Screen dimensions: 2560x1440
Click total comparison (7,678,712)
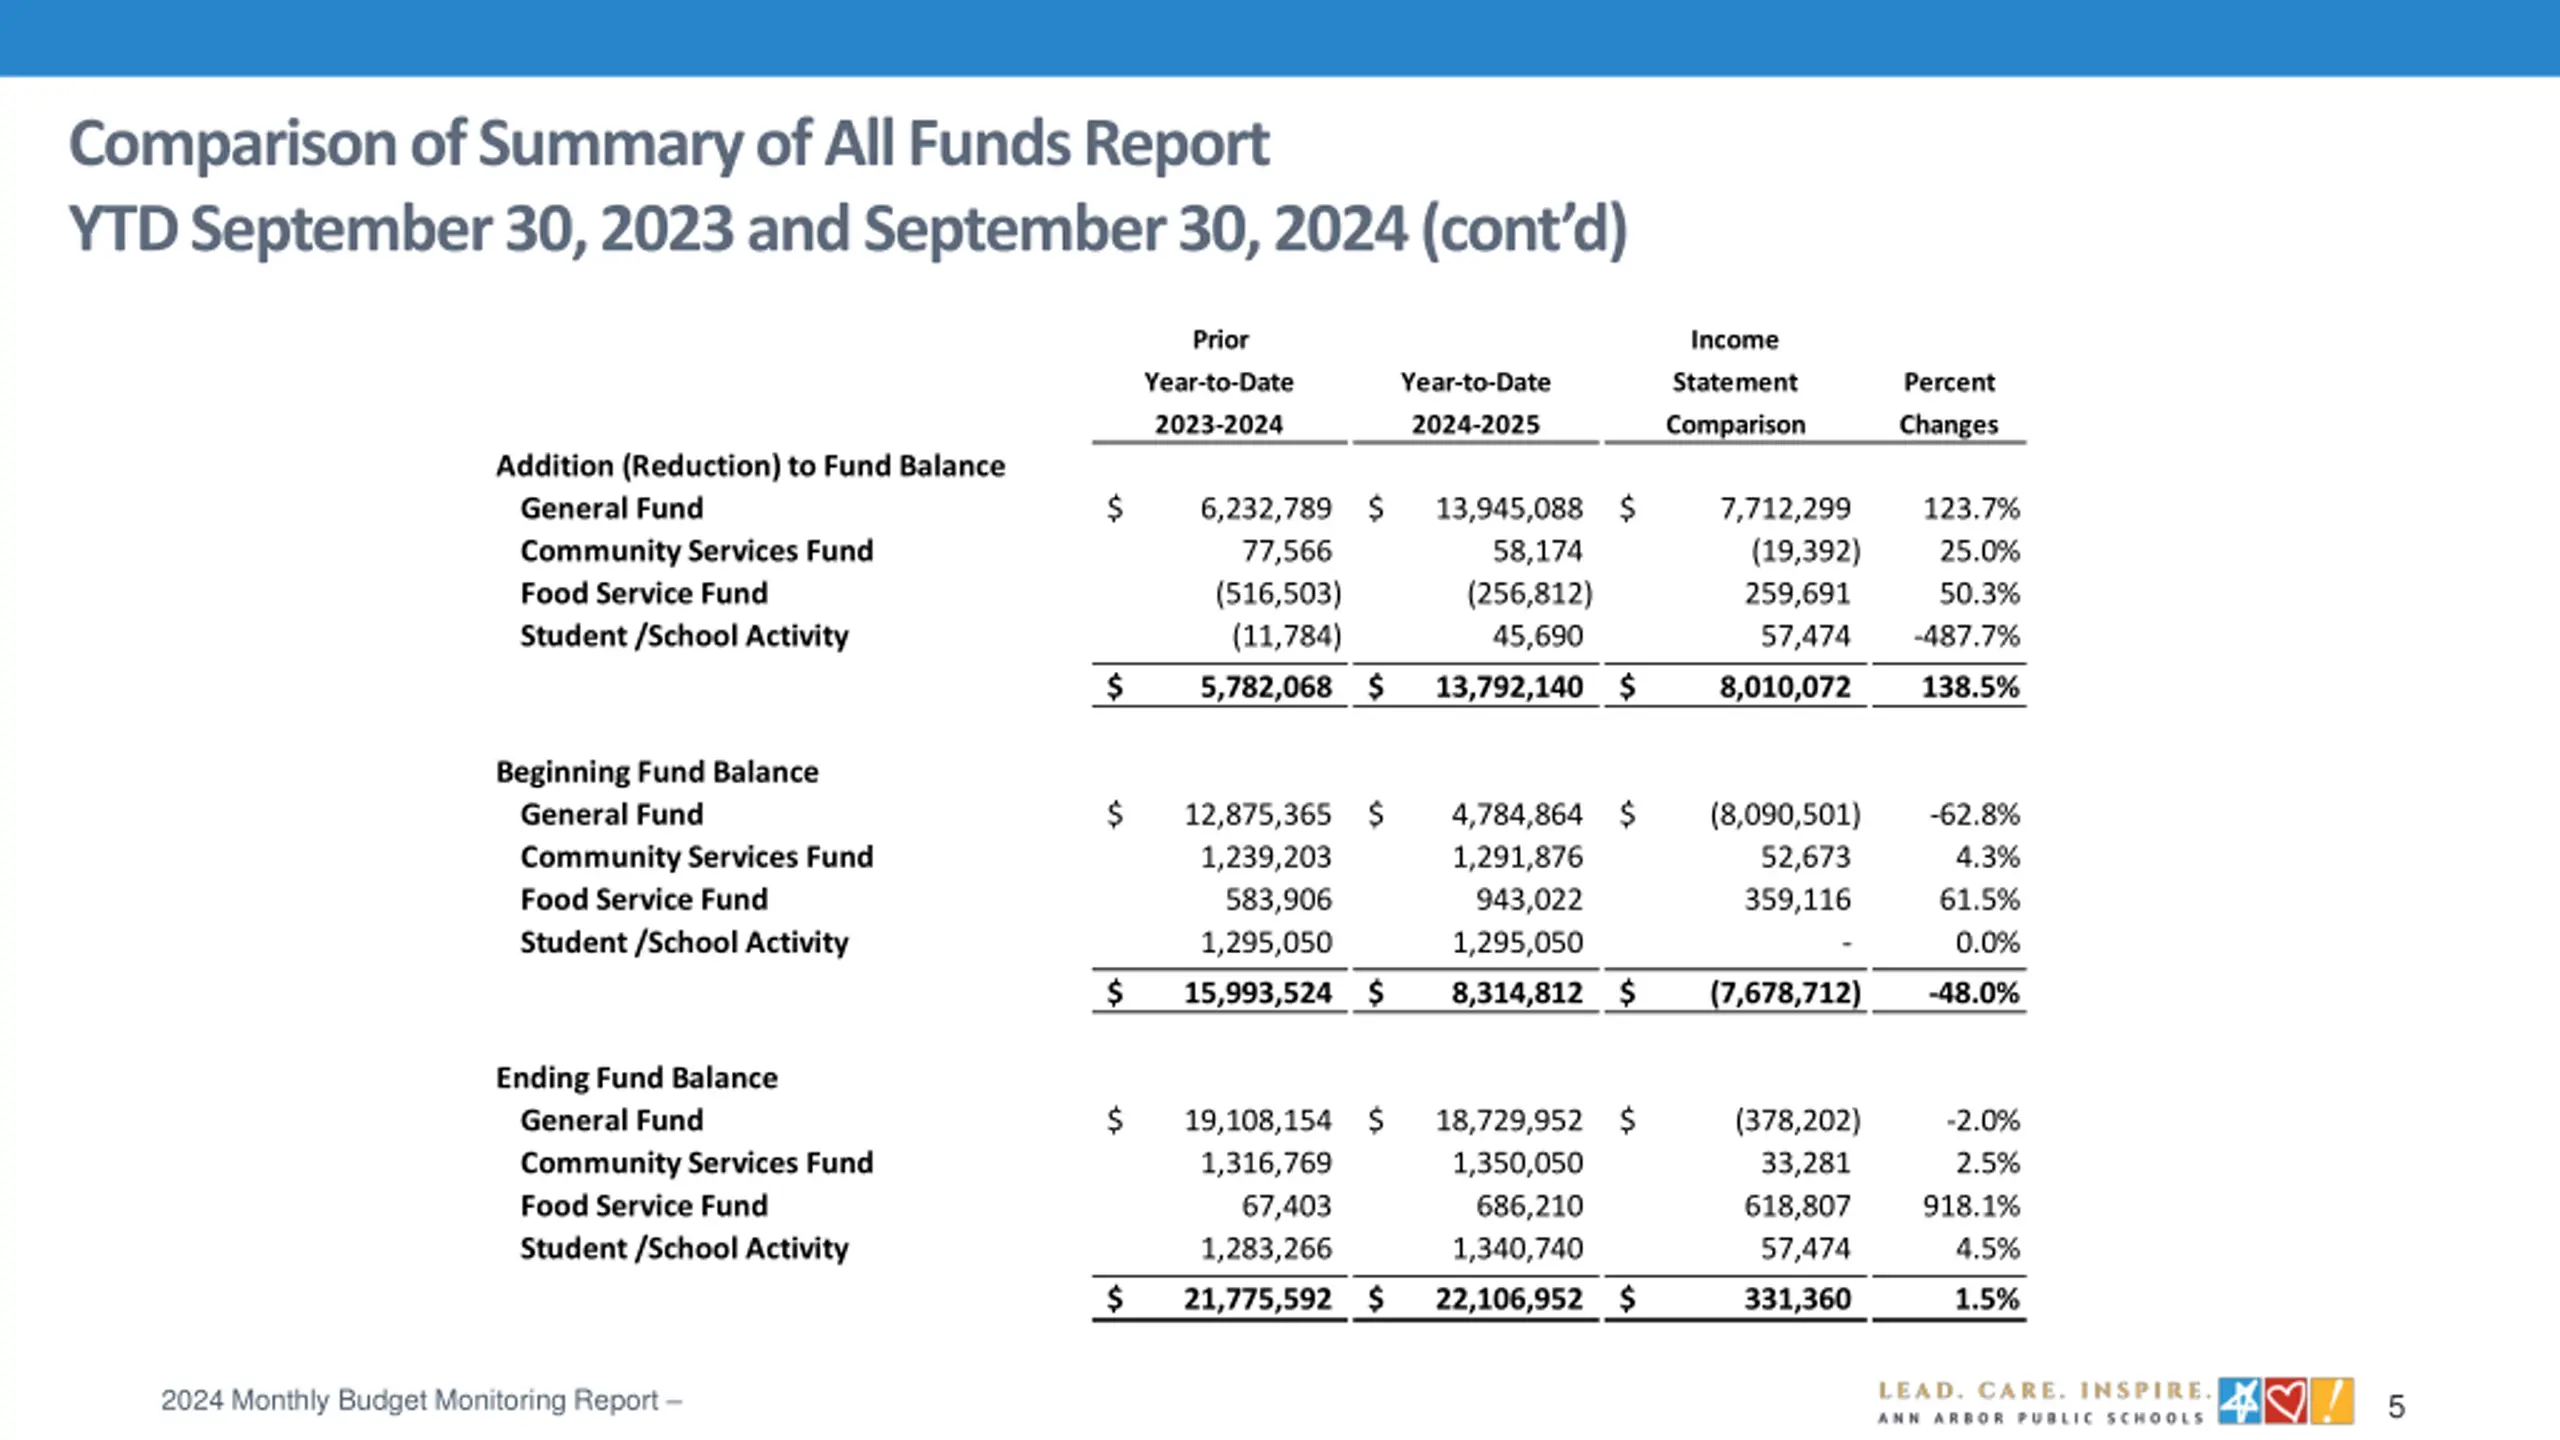tap(1785, 993)
